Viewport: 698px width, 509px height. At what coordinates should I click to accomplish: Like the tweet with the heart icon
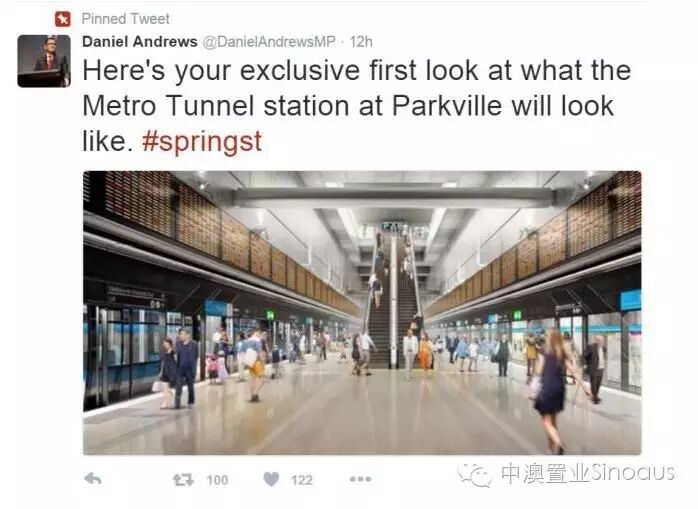[271, 479]
